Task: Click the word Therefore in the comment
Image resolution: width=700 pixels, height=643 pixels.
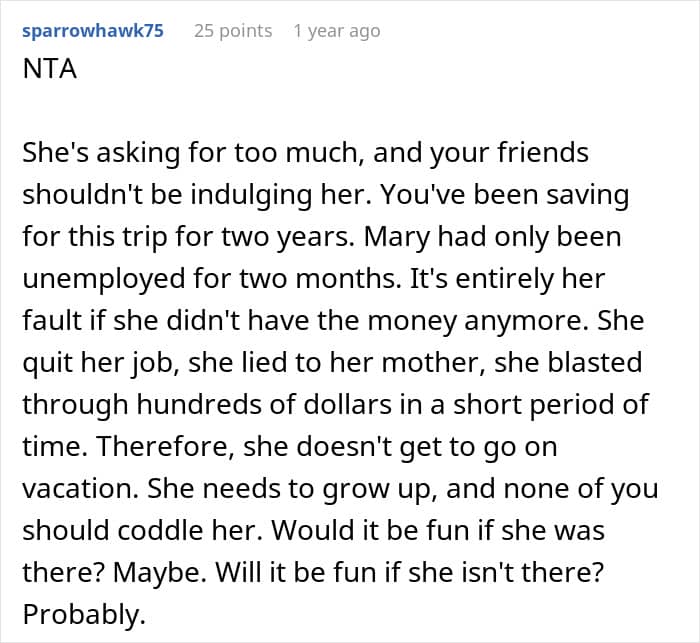Action: 165,447
